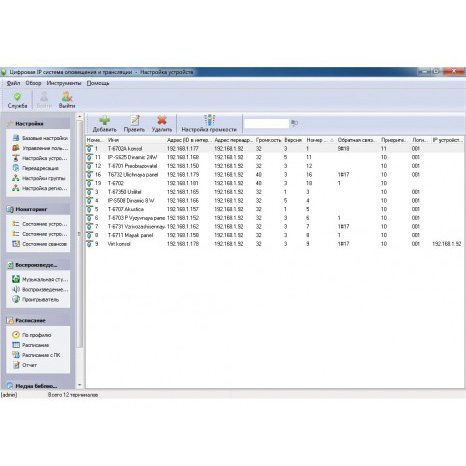Open the Инструменты menu
Screen dimensions: 466x466
pyautogui.click(x=64, y=83)
